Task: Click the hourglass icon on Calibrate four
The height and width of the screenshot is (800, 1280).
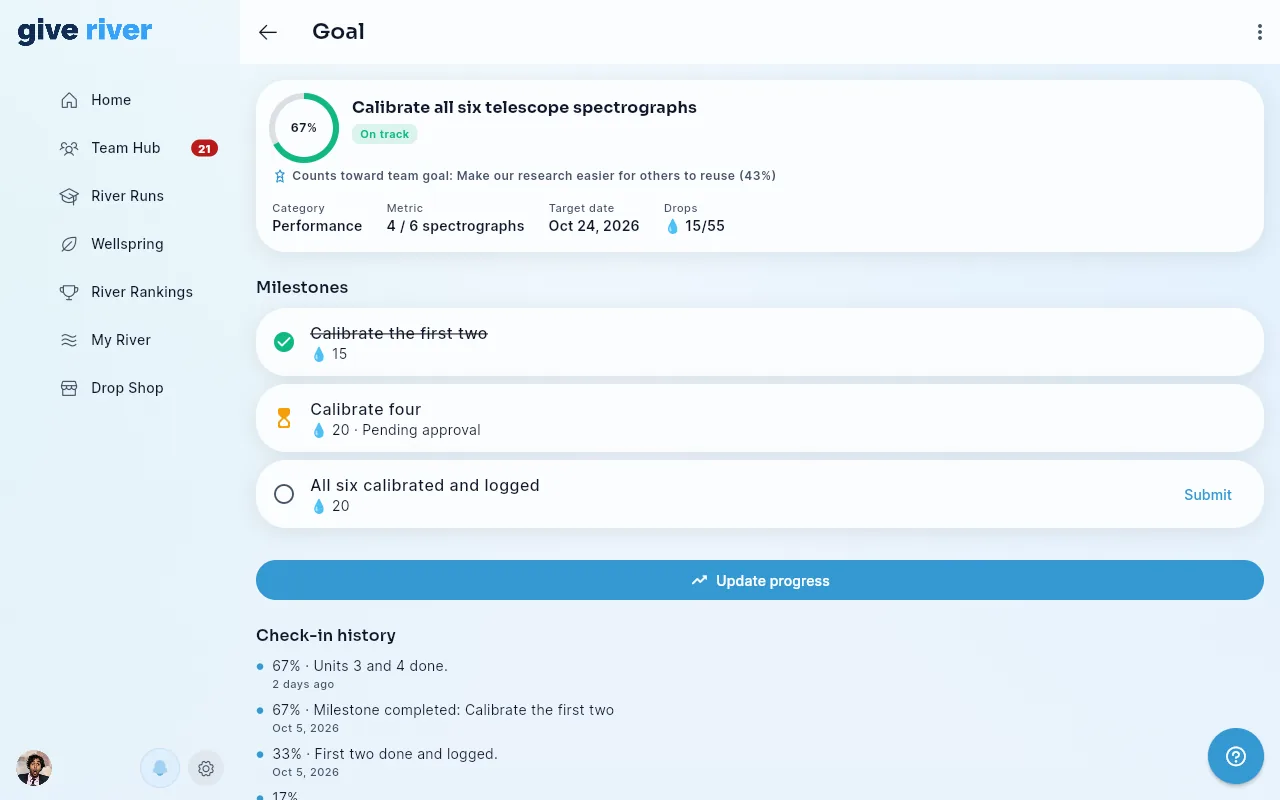Action: click(x=284, y=418)
